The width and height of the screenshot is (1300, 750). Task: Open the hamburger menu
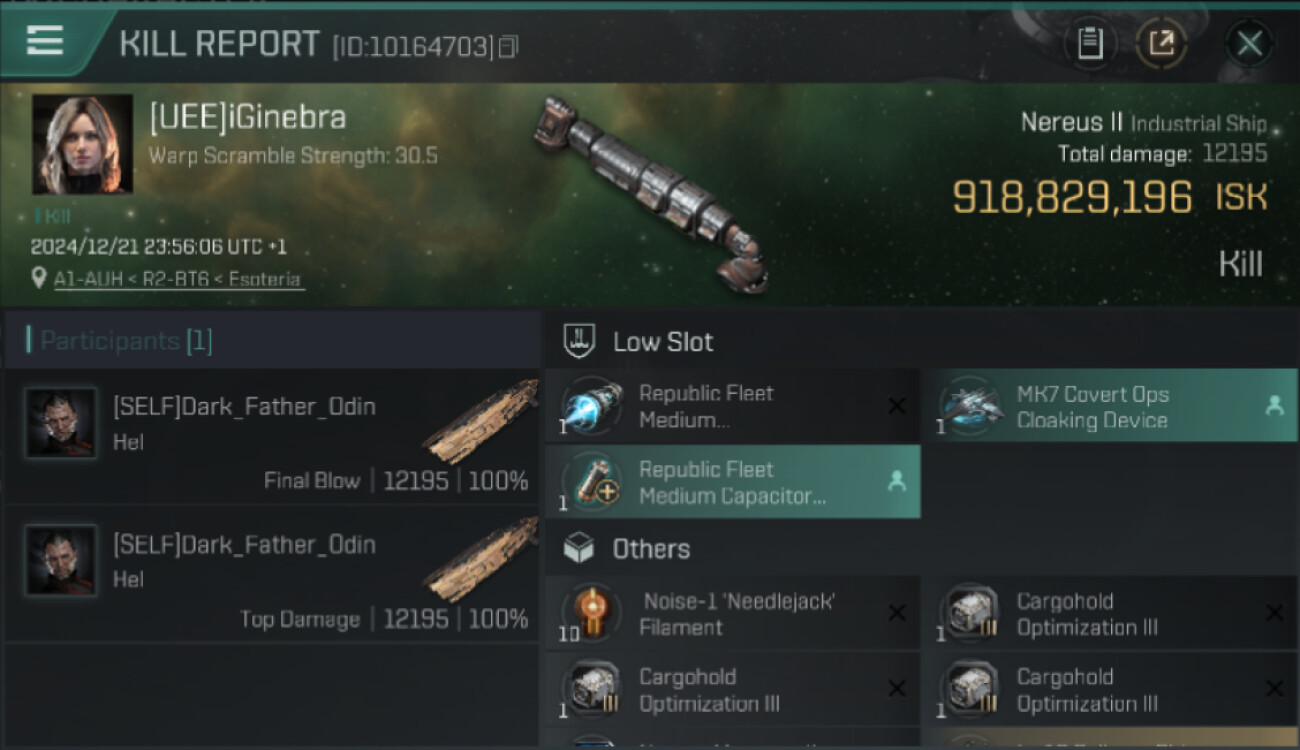tap(45, 41)
